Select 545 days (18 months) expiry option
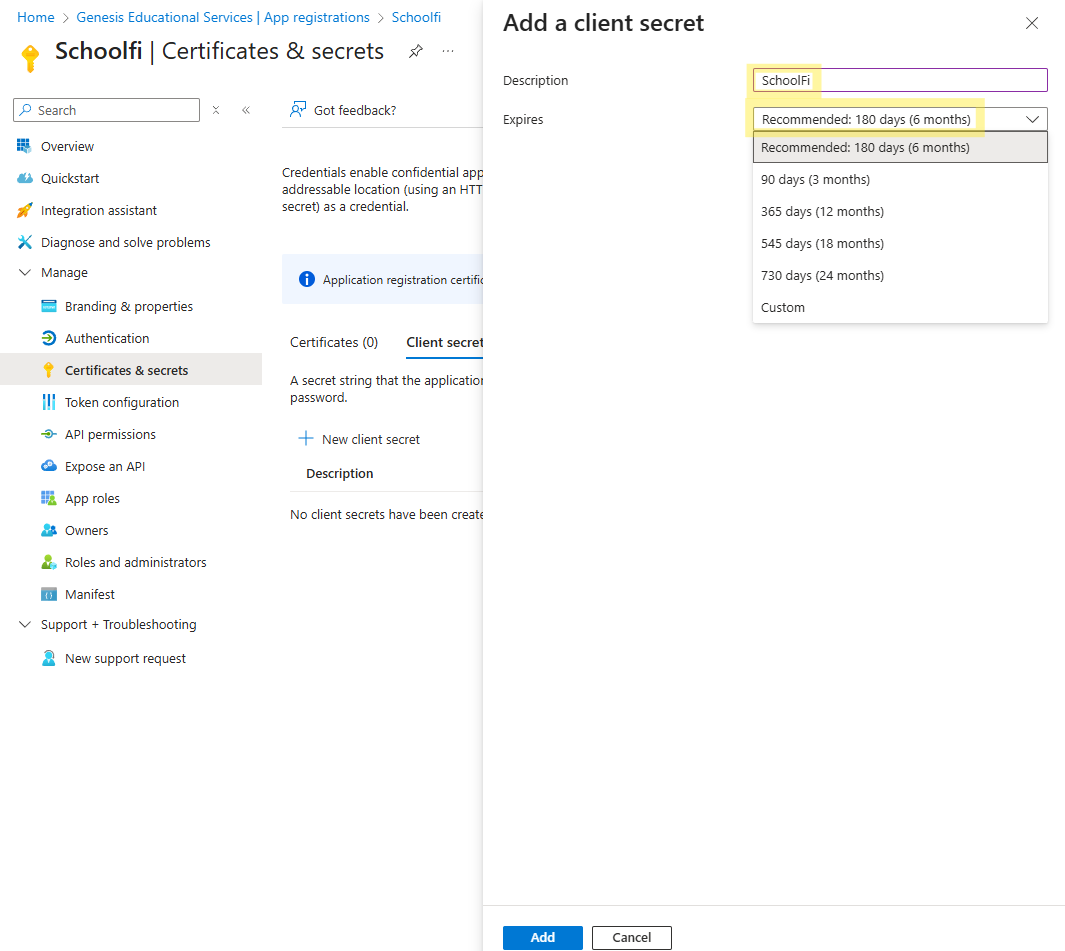The width and height of the screenshot is (1065, 951). point(900,243)
